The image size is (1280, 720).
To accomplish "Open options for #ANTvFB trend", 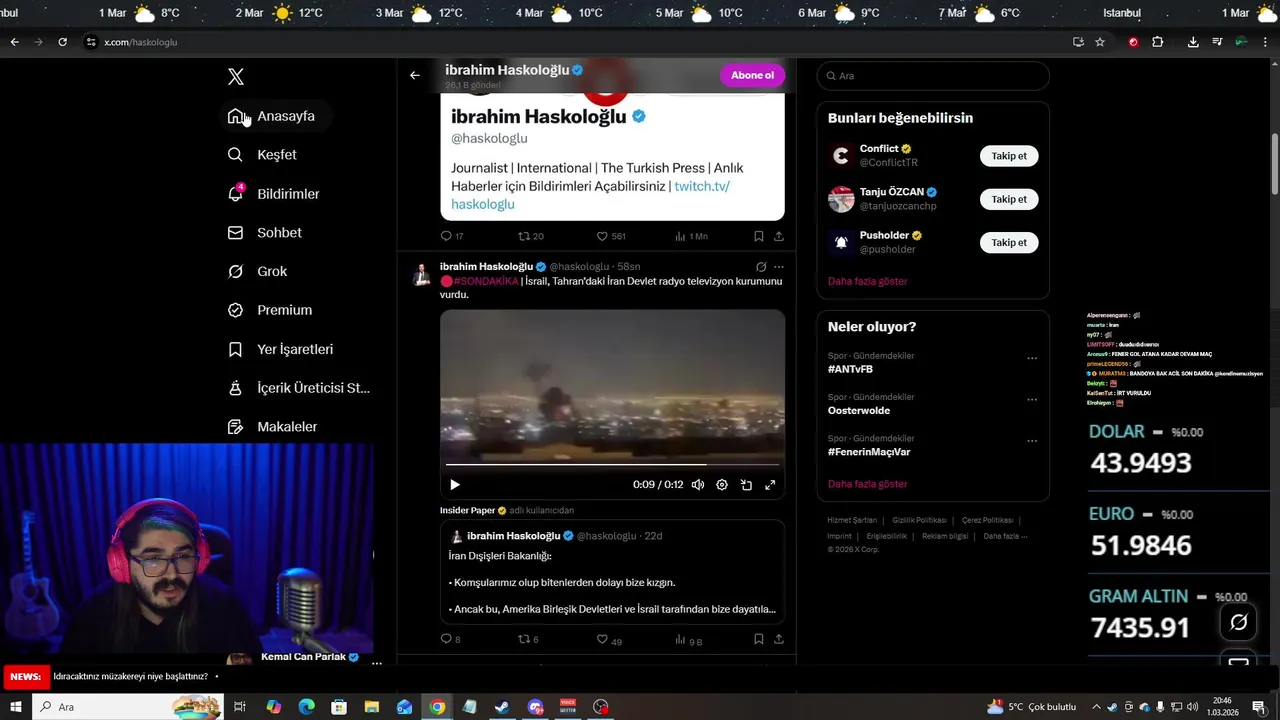I will [x=1032, y=358].
